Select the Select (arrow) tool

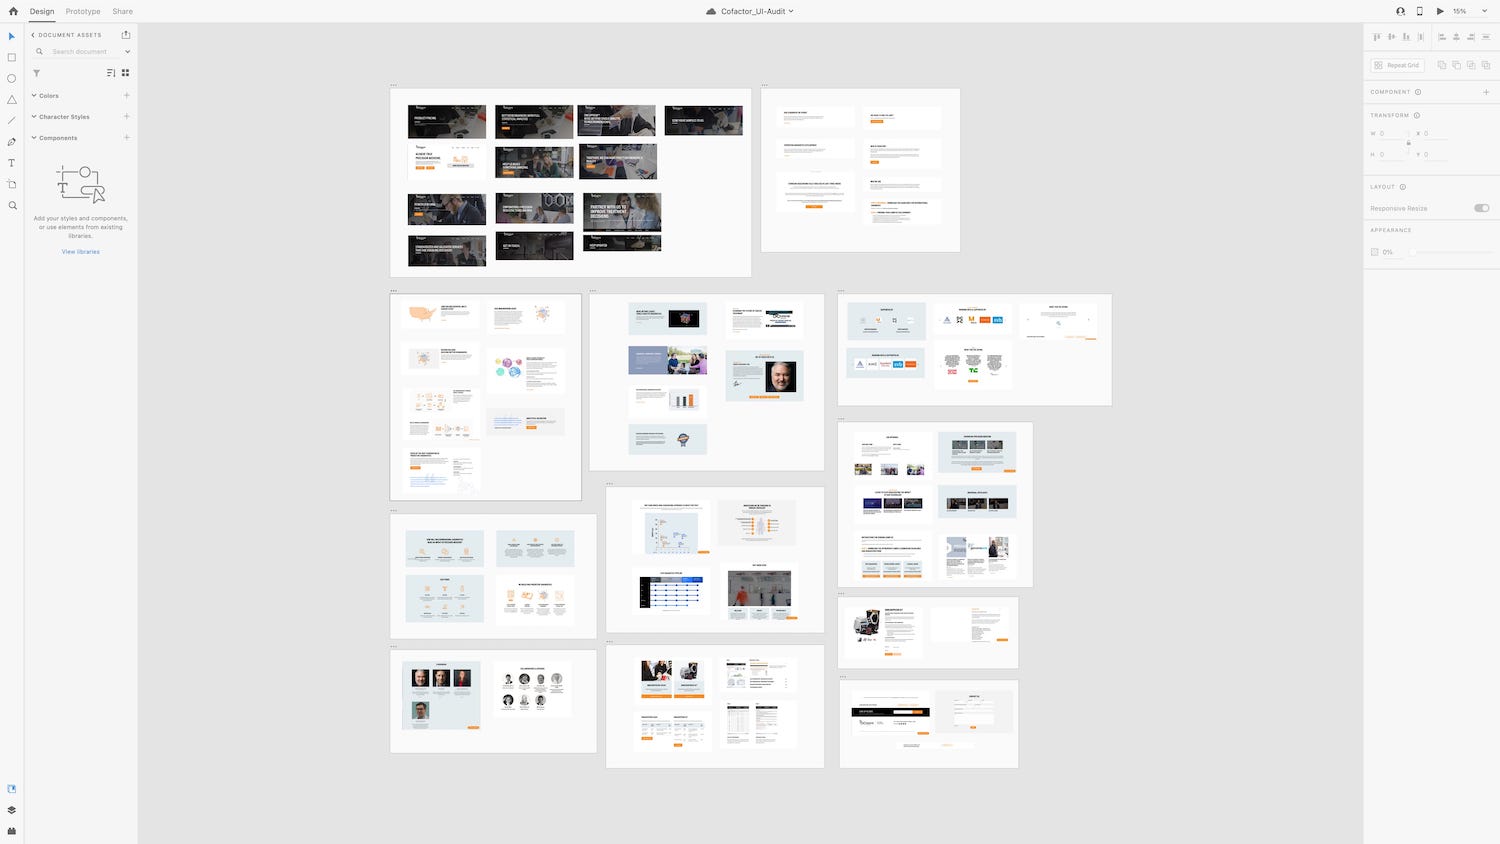click(12, 36)
